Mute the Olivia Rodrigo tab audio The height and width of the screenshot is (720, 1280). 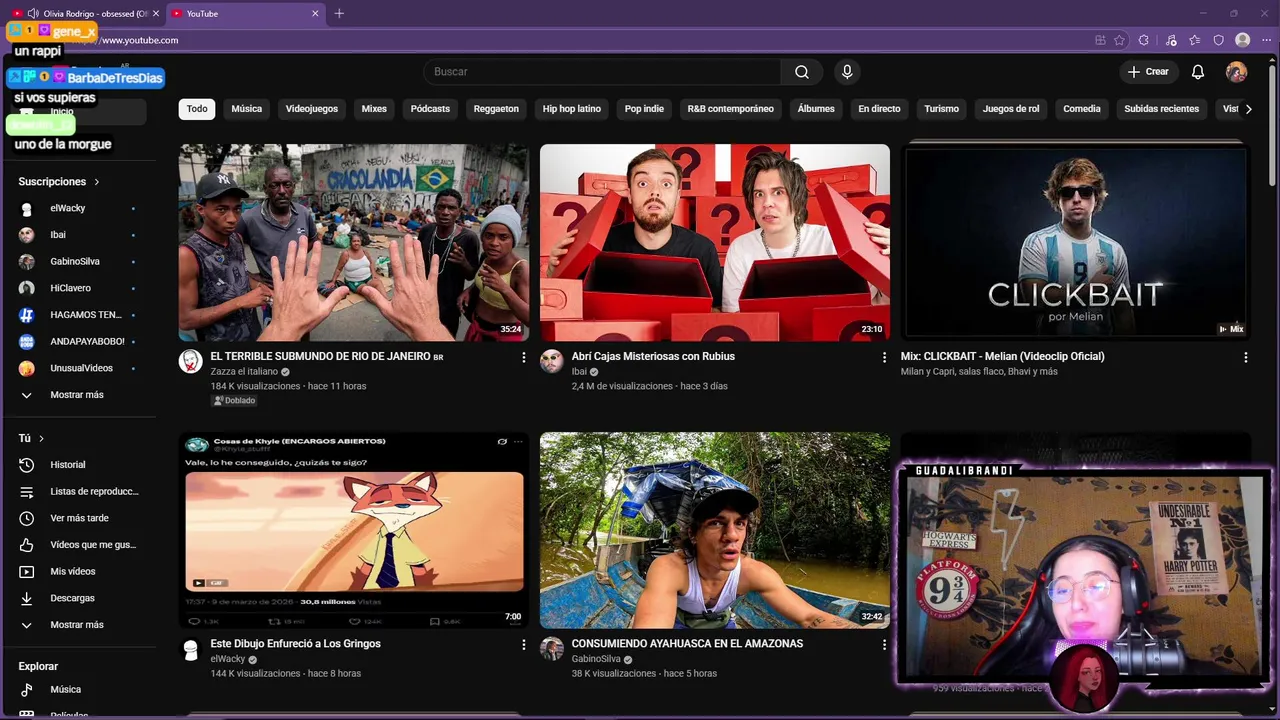pyautogui.click(x=33, y=13)
